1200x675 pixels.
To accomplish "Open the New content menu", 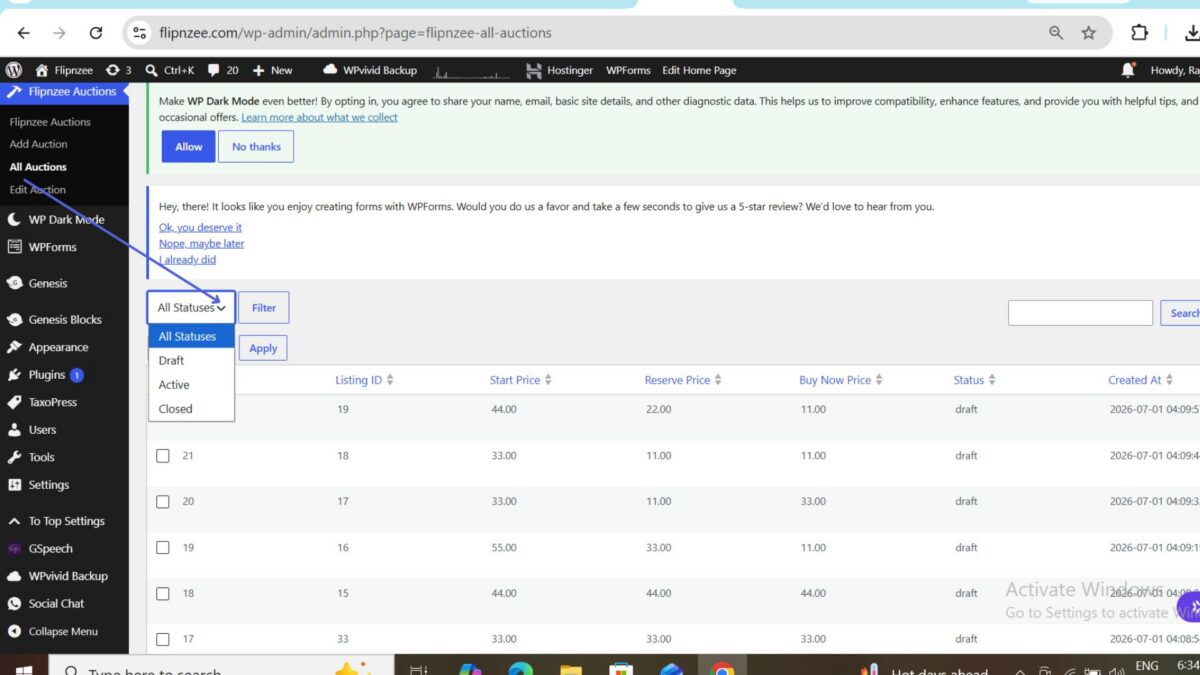I will pos(272,70).
